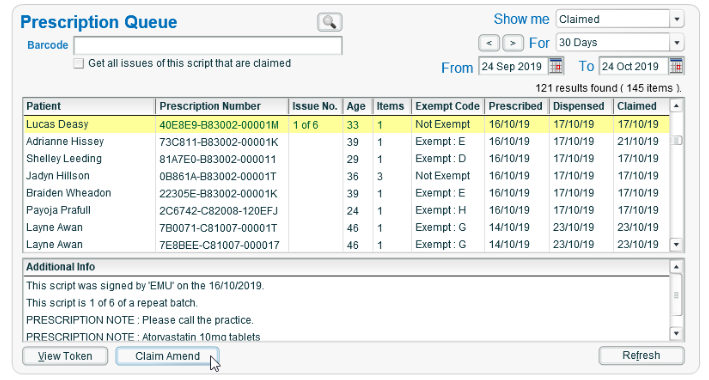
Task: Select the Braiden Wheadon row
Action: 346,193
